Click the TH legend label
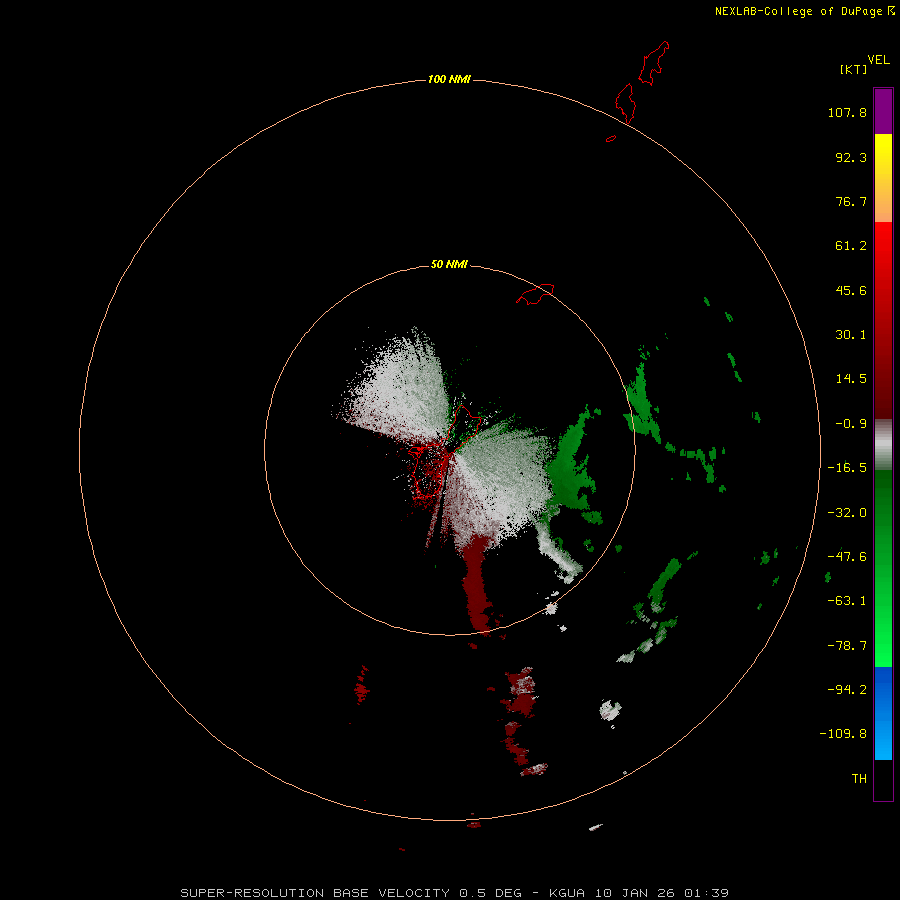Screen dimensions: 900x900 [x=859, y=778]
